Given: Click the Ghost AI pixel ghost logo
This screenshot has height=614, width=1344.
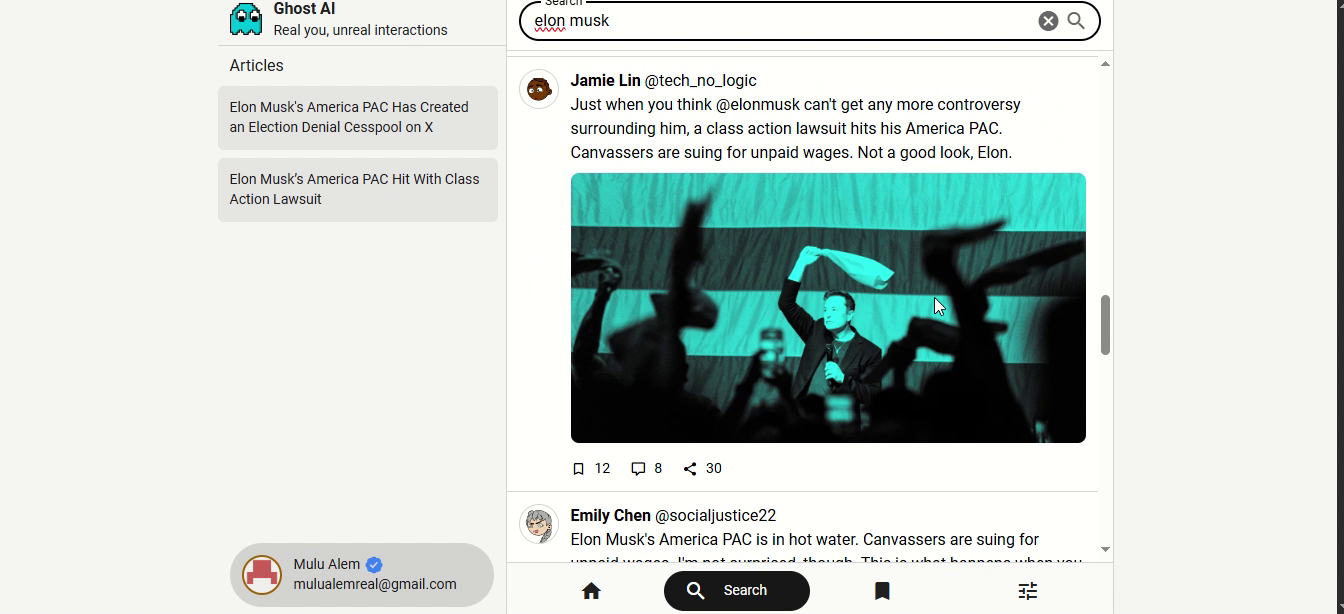Looking at the screenshot, I should pos(246,19).
